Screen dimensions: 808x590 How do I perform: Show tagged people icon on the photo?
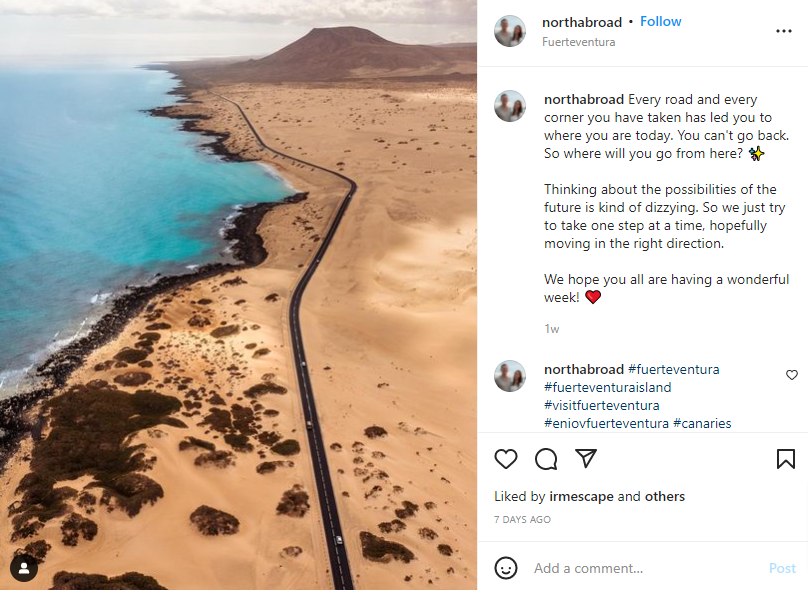click(x=24, y=567)
